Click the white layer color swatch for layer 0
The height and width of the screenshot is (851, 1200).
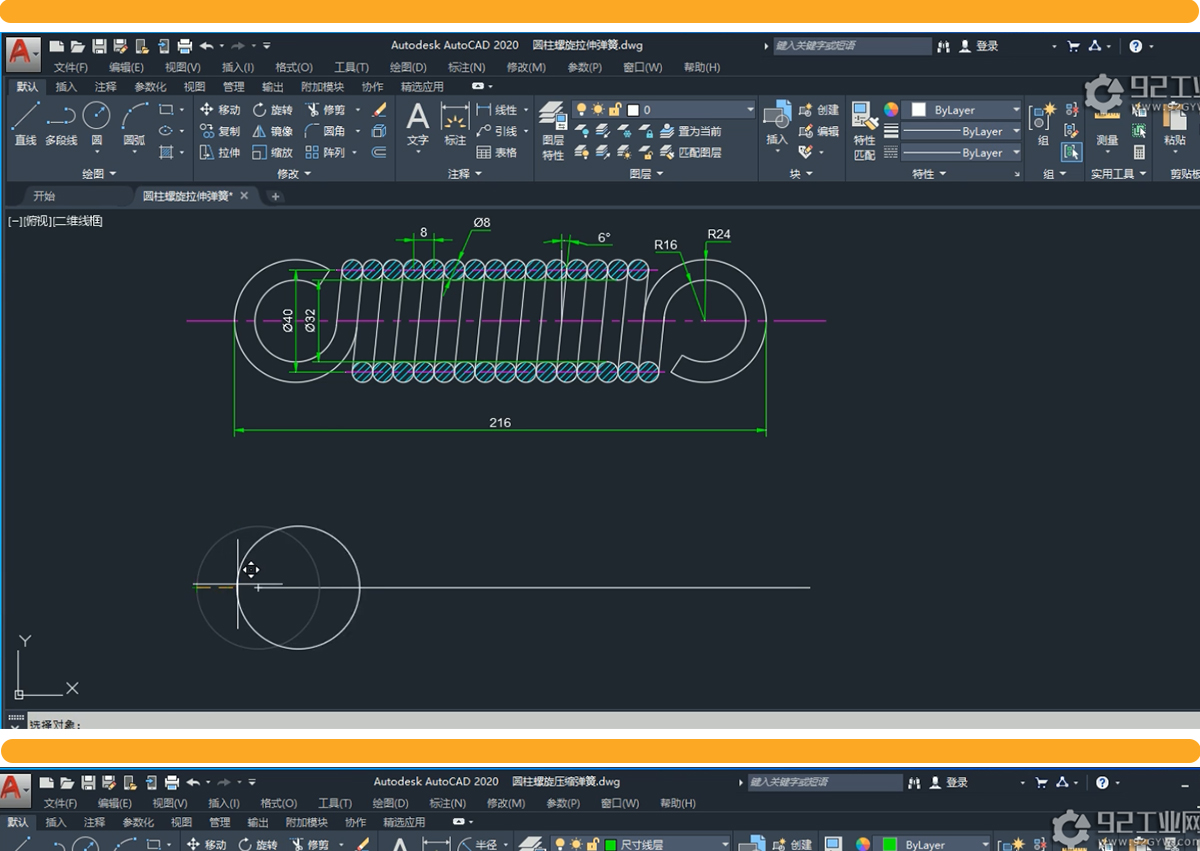[633, 110]
